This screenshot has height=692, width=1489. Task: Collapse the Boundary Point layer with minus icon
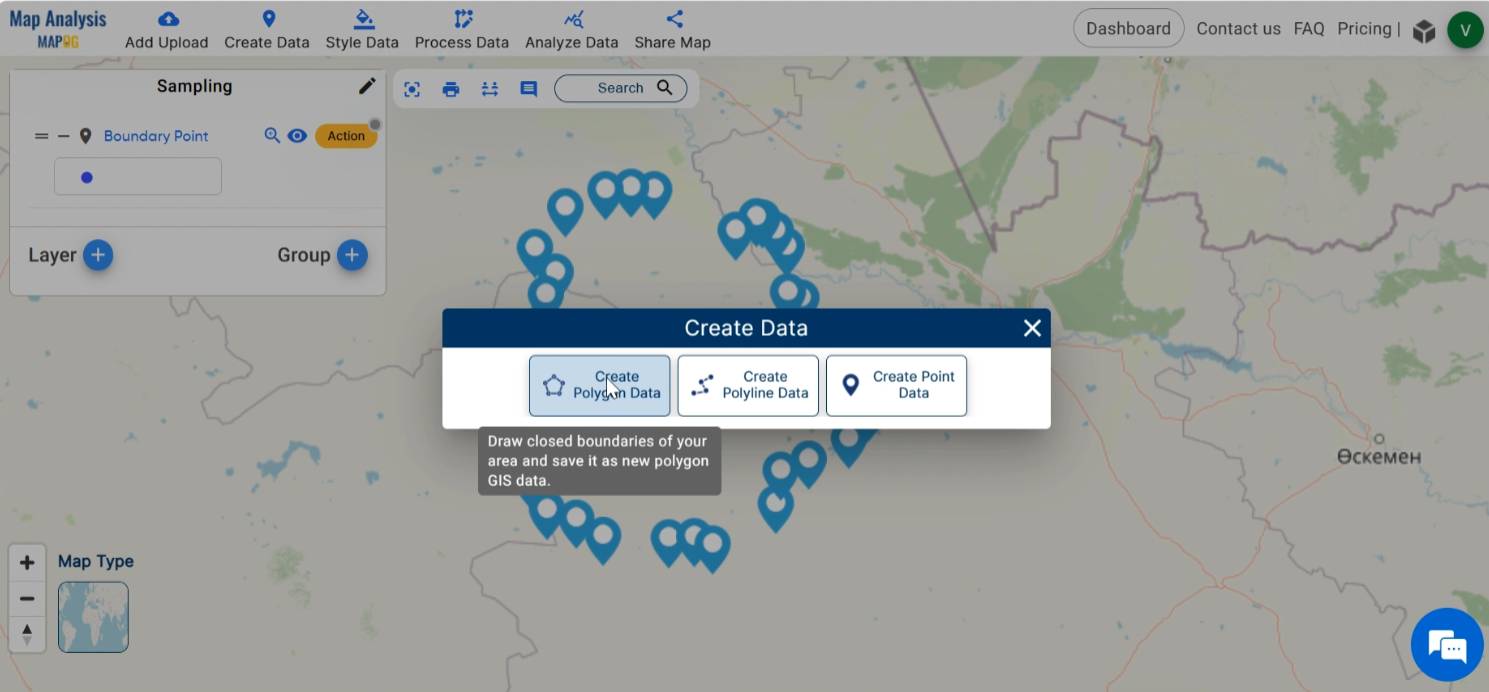pyautogui.click(x=63, y=136)
